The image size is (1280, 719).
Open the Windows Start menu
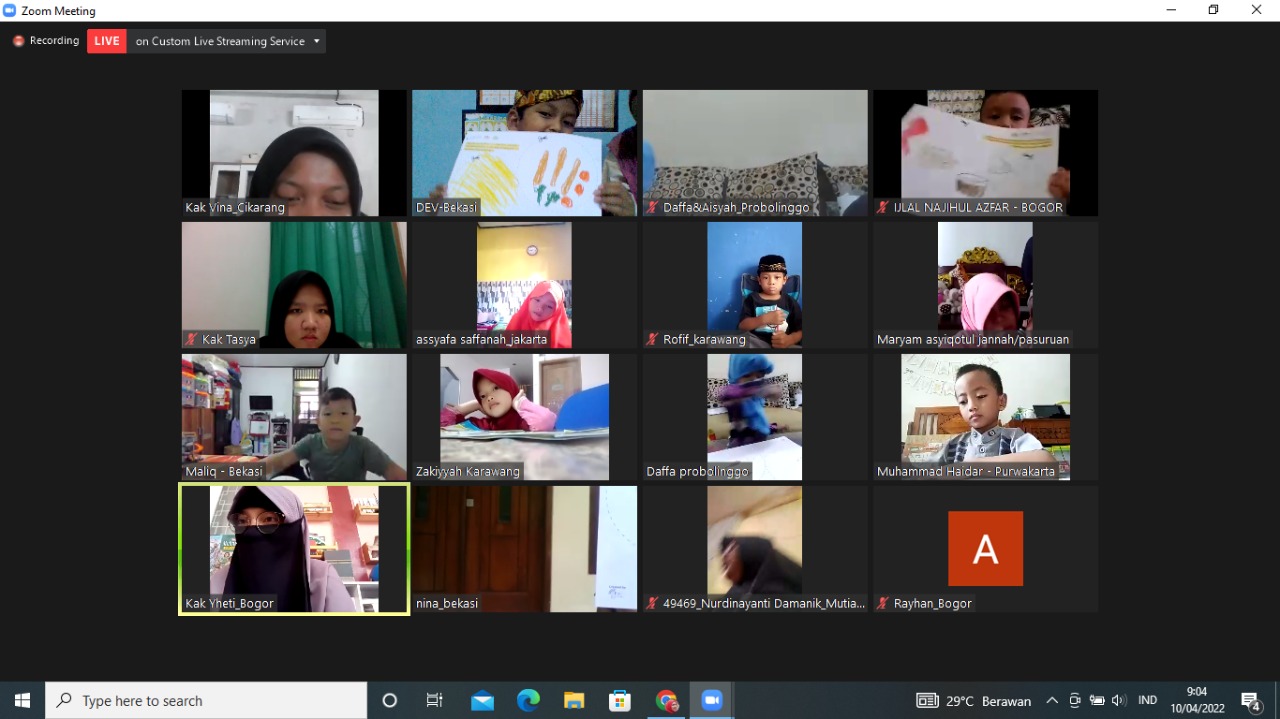coord(22,700)
